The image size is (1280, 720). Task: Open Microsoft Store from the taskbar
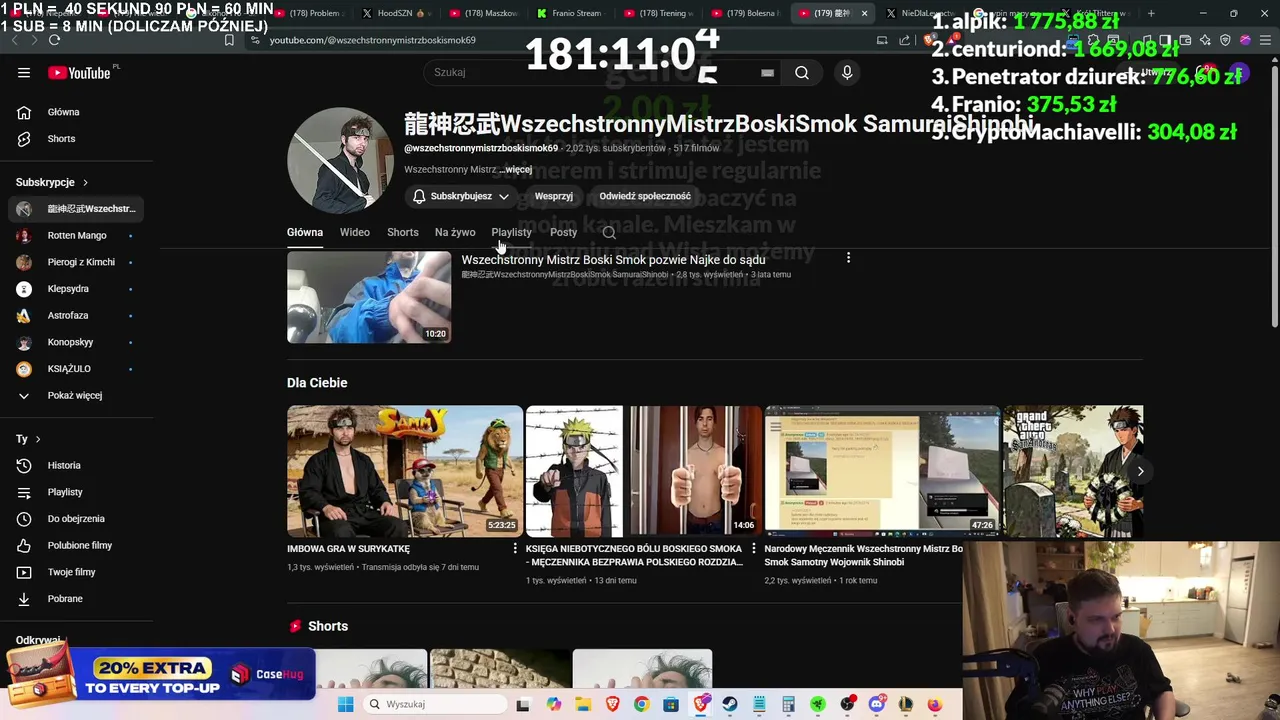coord(671,704)
